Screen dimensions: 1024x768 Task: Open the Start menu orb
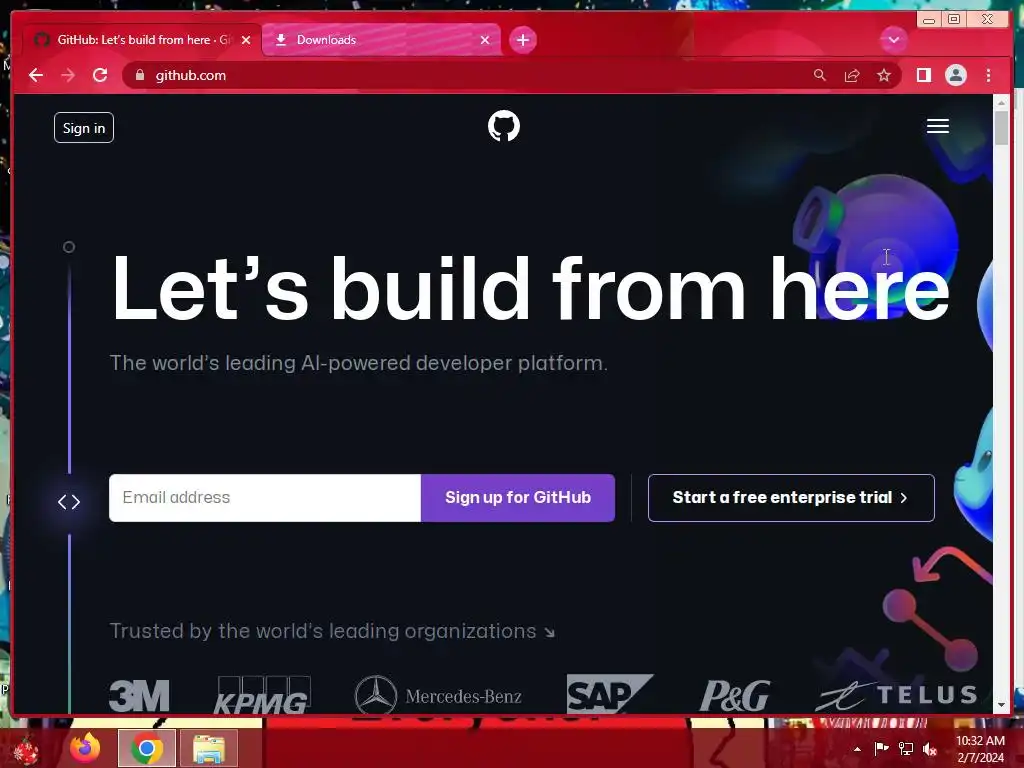[25, 749]
